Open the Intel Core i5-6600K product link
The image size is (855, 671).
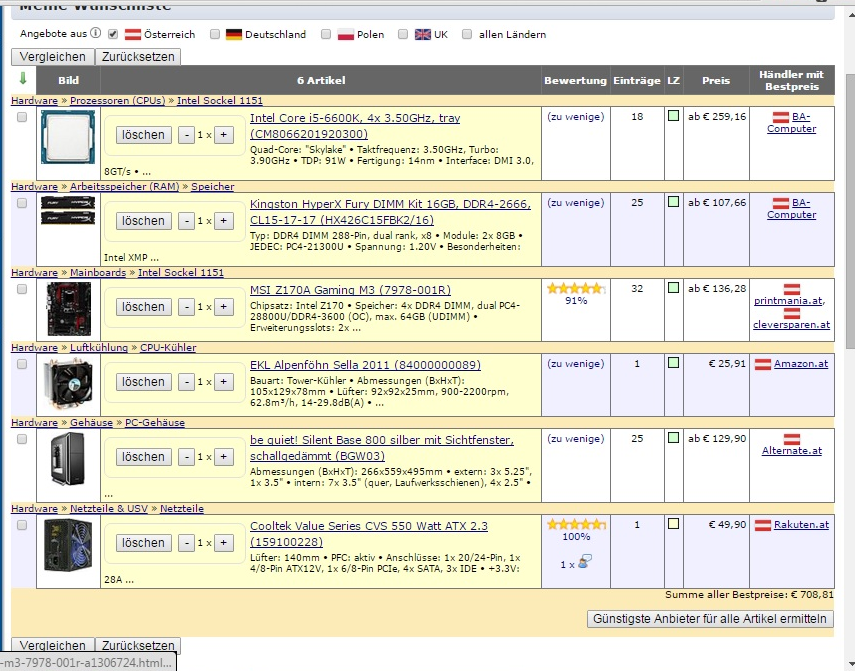click(x=355, y=126)
